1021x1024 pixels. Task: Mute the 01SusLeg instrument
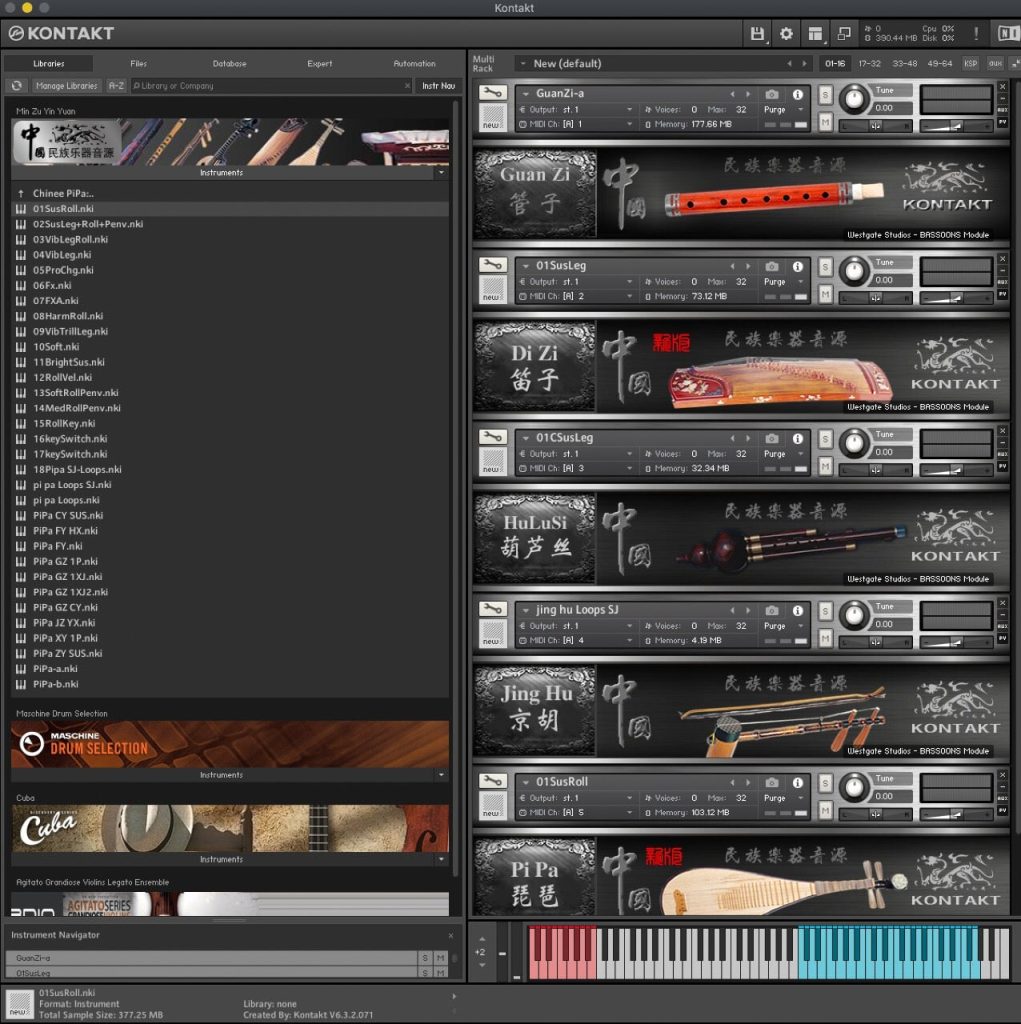tap(826, 294)
